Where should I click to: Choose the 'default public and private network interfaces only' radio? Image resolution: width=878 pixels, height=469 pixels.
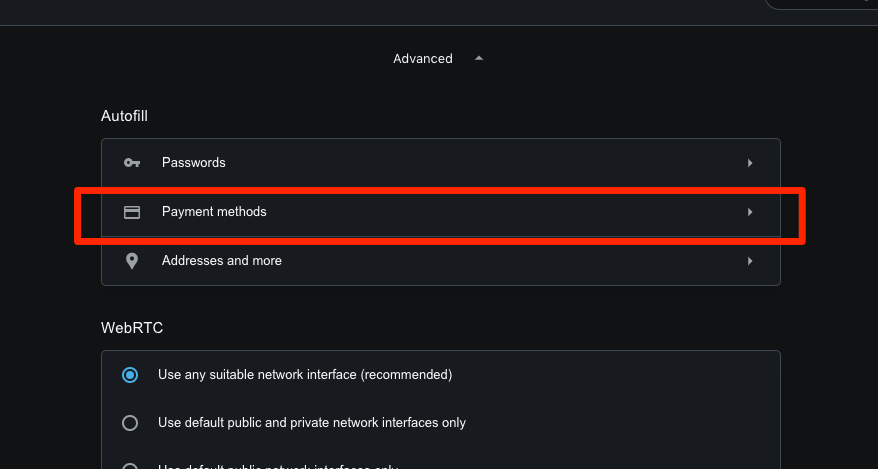click(130, 423)
